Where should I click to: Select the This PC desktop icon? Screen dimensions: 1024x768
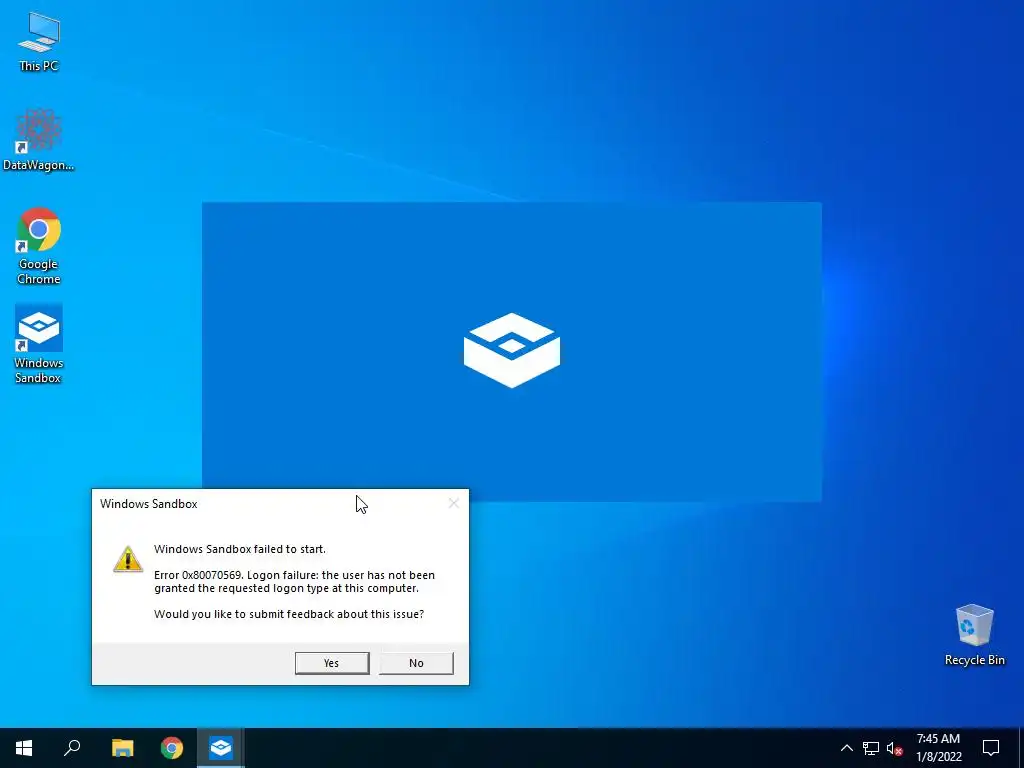(x=39, y=41)
